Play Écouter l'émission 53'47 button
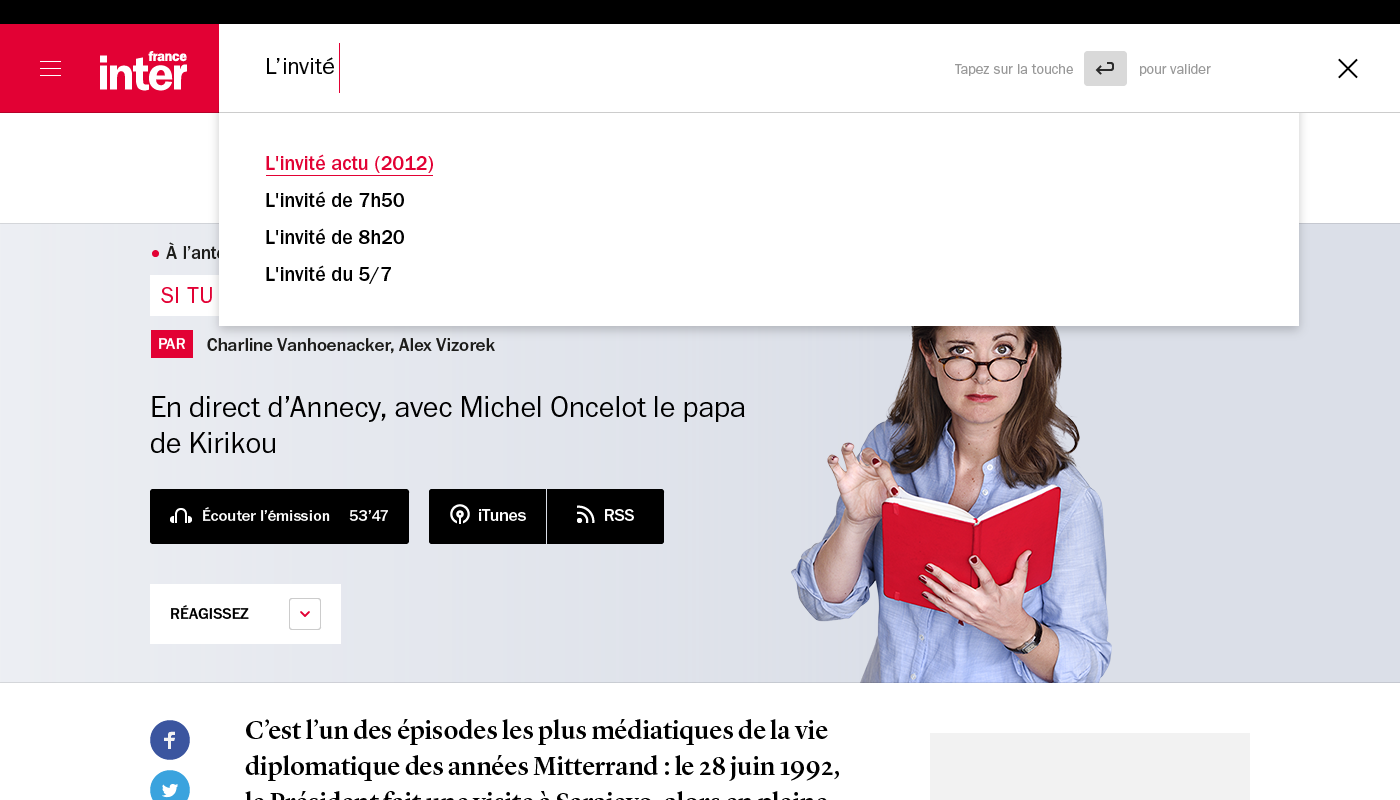The image size is (1400, 800). [280, 516]
